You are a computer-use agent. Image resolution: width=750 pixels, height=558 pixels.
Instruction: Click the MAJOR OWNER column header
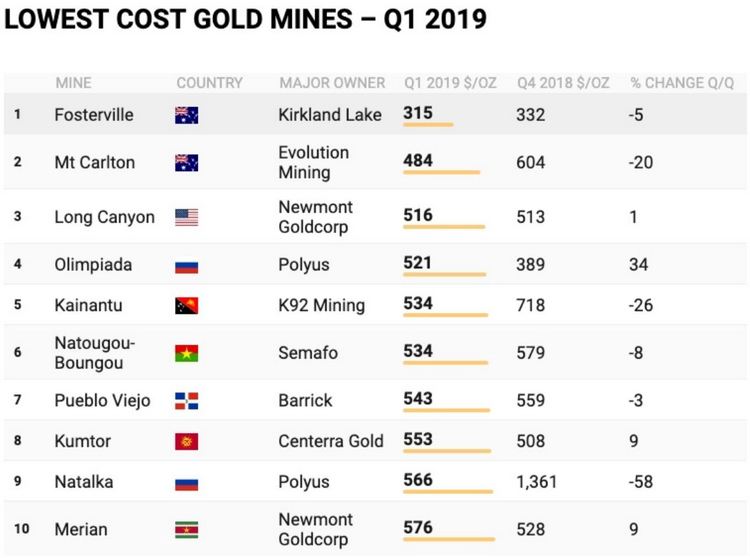point(332,83)
